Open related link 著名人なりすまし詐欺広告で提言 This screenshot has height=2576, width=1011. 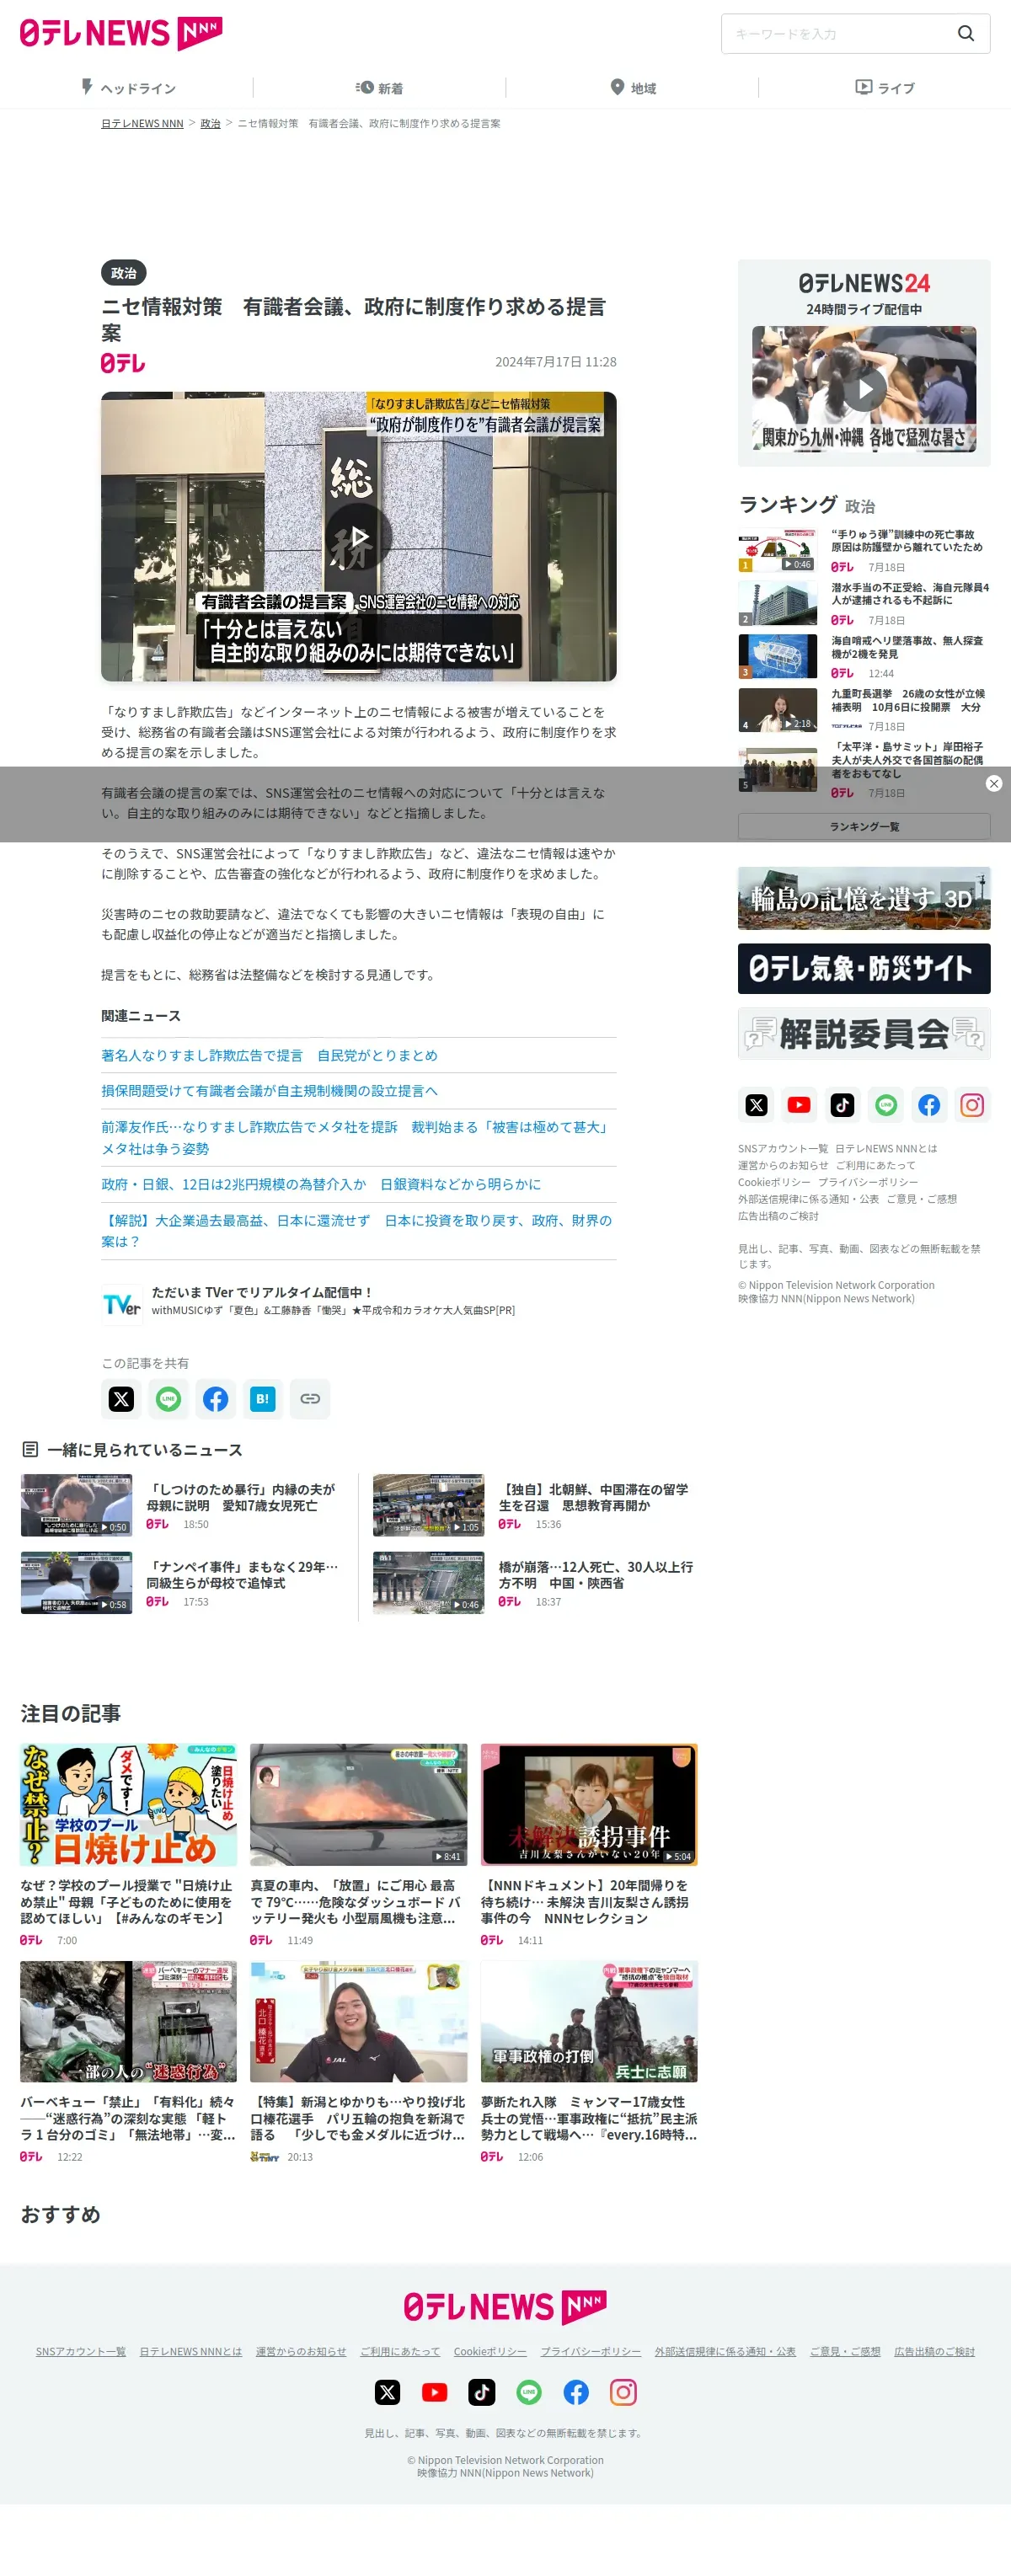click(269, 1055)
